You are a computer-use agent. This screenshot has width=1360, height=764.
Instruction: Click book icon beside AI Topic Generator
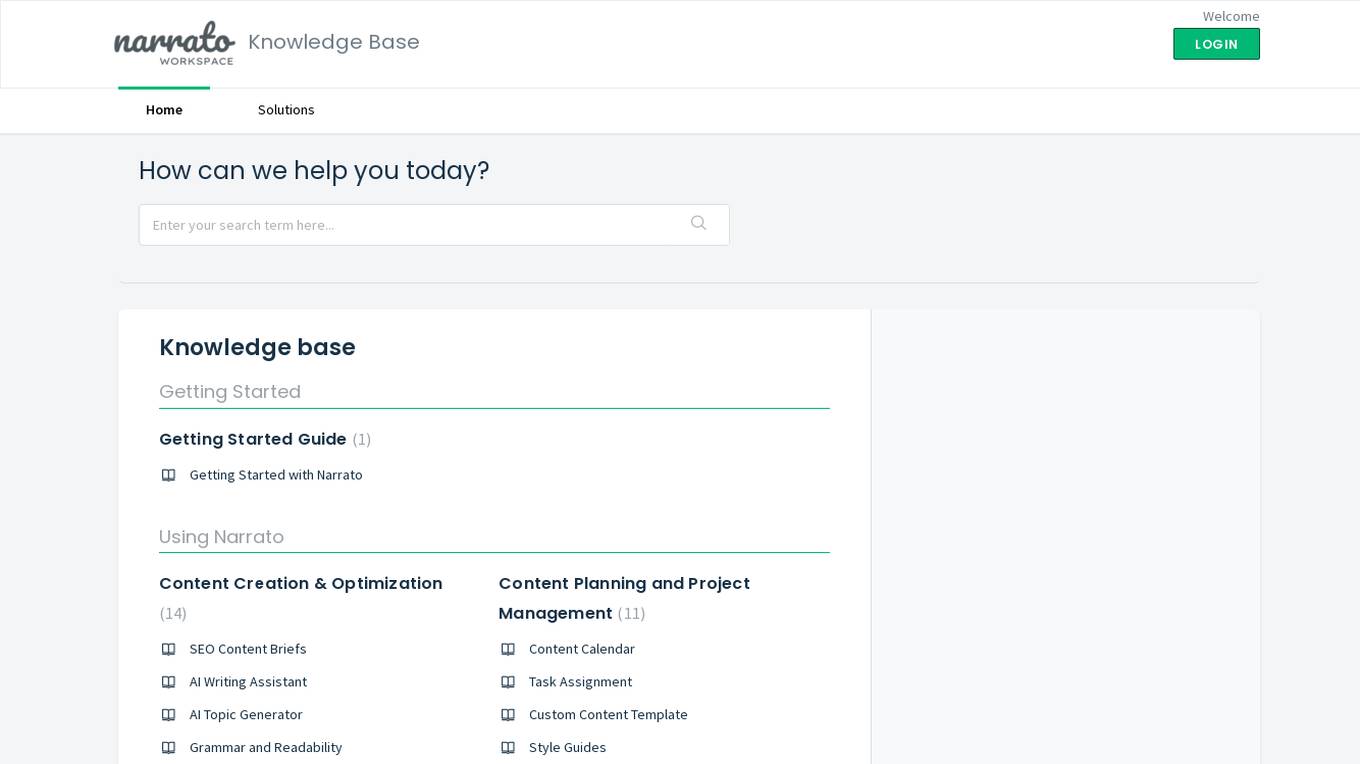168,715
